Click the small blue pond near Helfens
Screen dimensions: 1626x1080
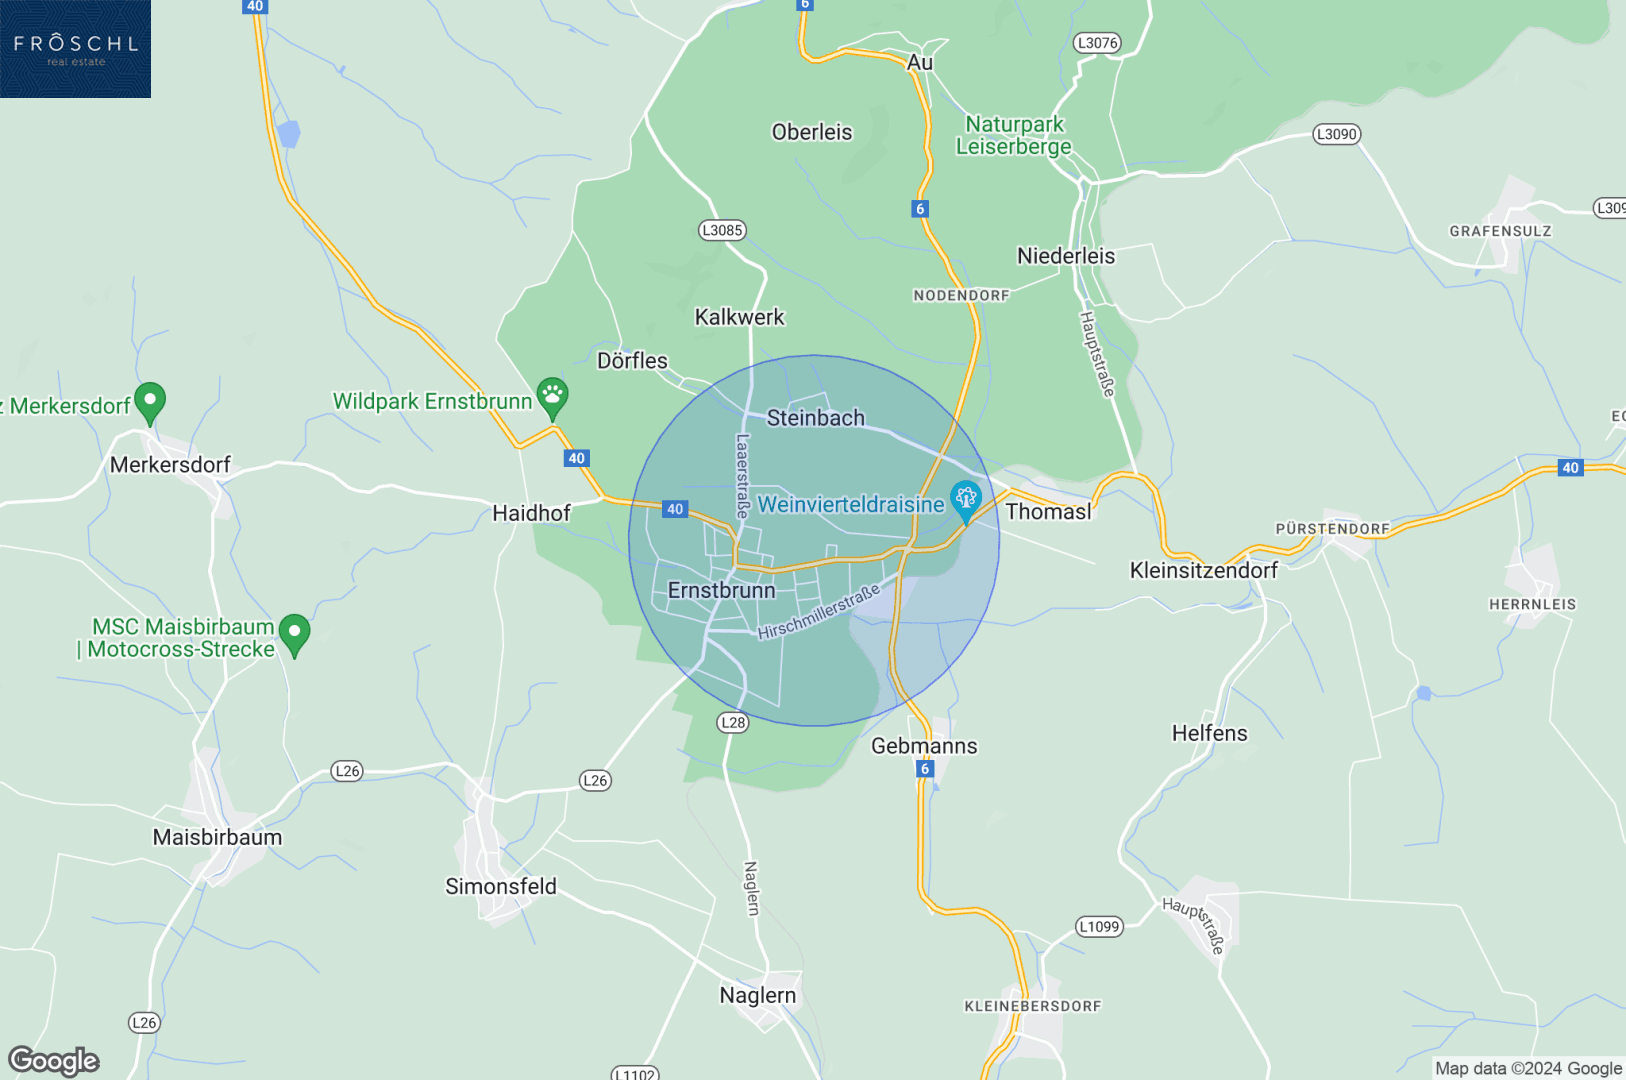click(x=1424, y=692)
